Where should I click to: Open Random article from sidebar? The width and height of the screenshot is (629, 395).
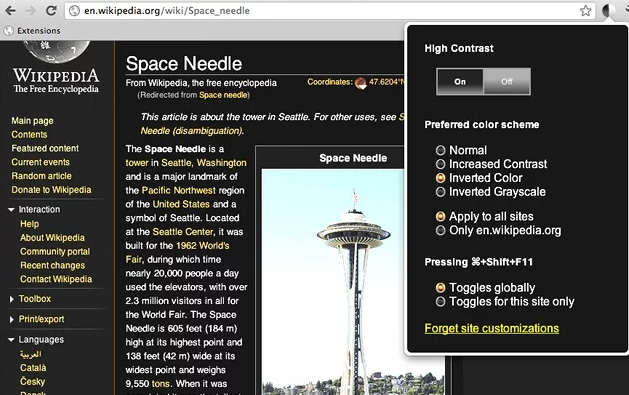[41, 176]
